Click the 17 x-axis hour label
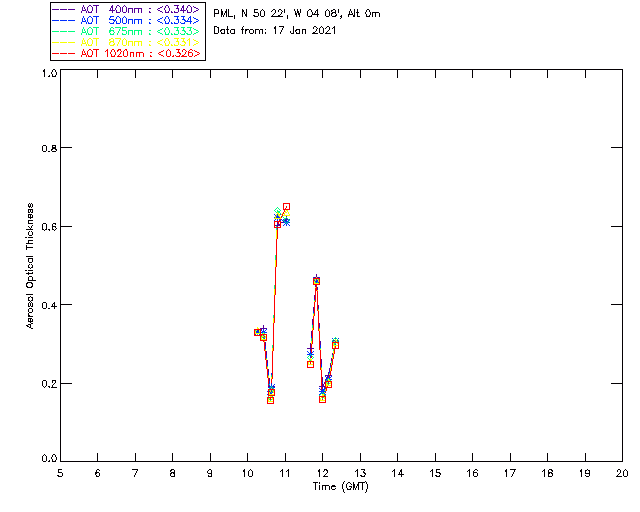 click(x=510, y=473)
